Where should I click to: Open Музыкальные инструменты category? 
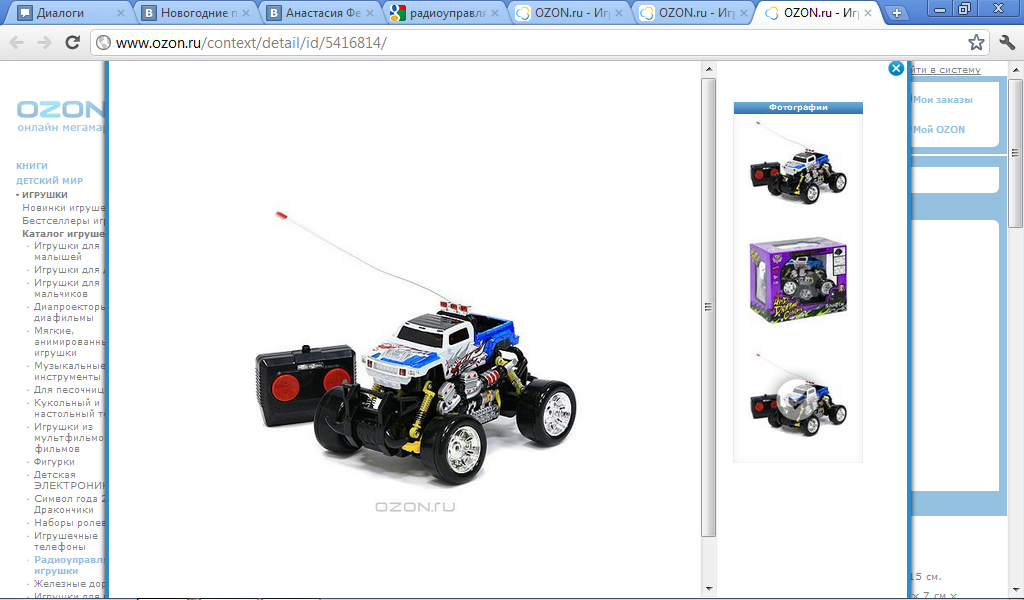69,371
